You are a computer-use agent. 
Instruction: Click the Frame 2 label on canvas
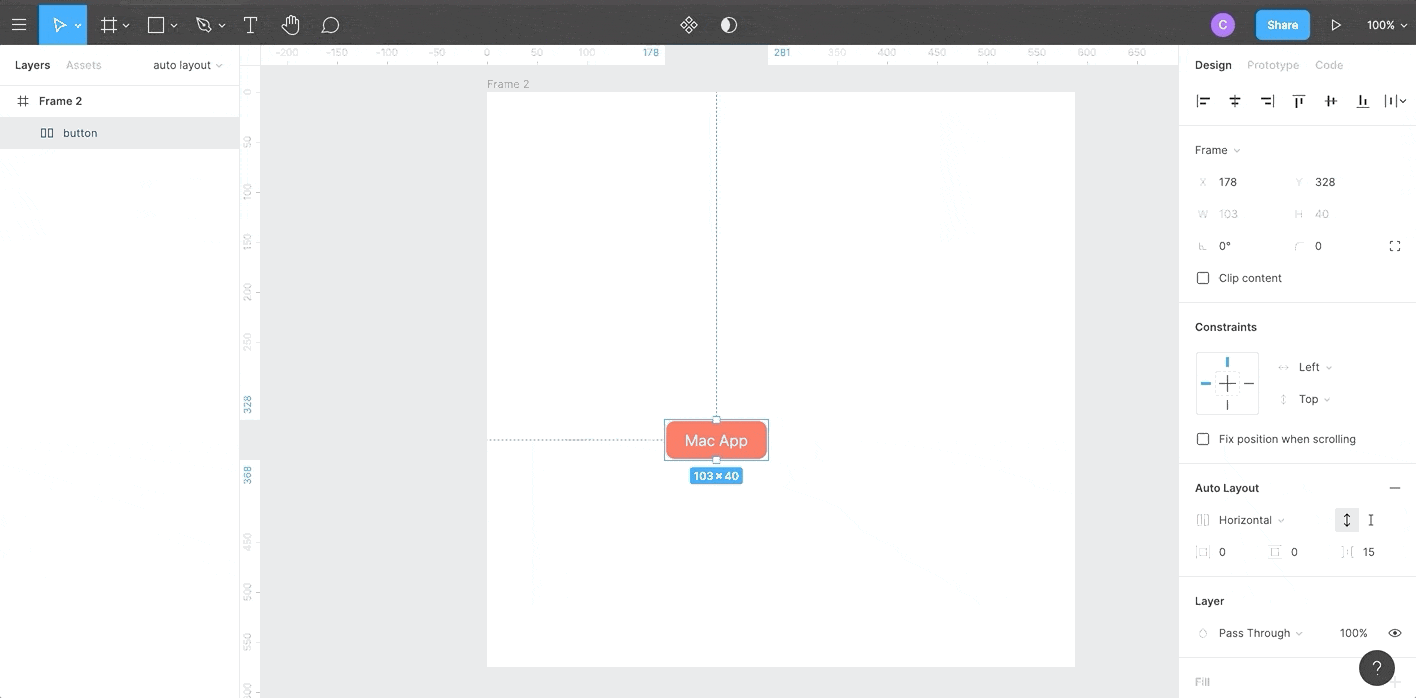click(508, 84)
